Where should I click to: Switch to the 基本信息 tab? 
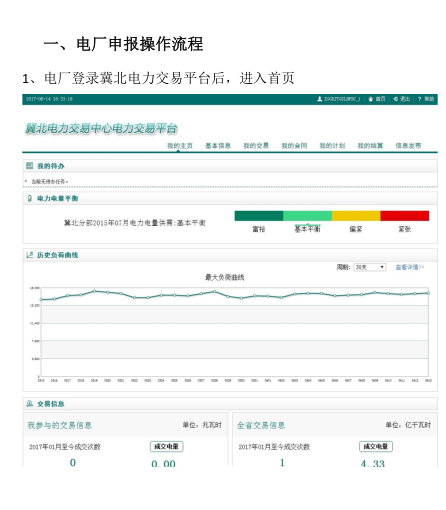[x=218, y=146]
